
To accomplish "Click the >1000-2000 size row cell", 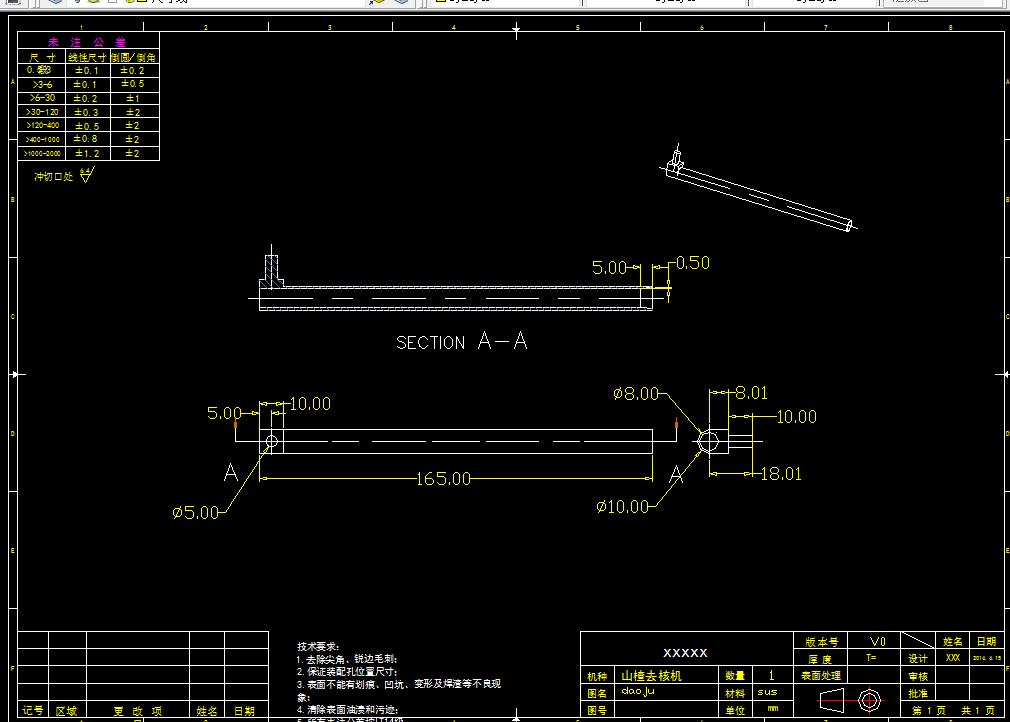I will (x=43, y=153).
